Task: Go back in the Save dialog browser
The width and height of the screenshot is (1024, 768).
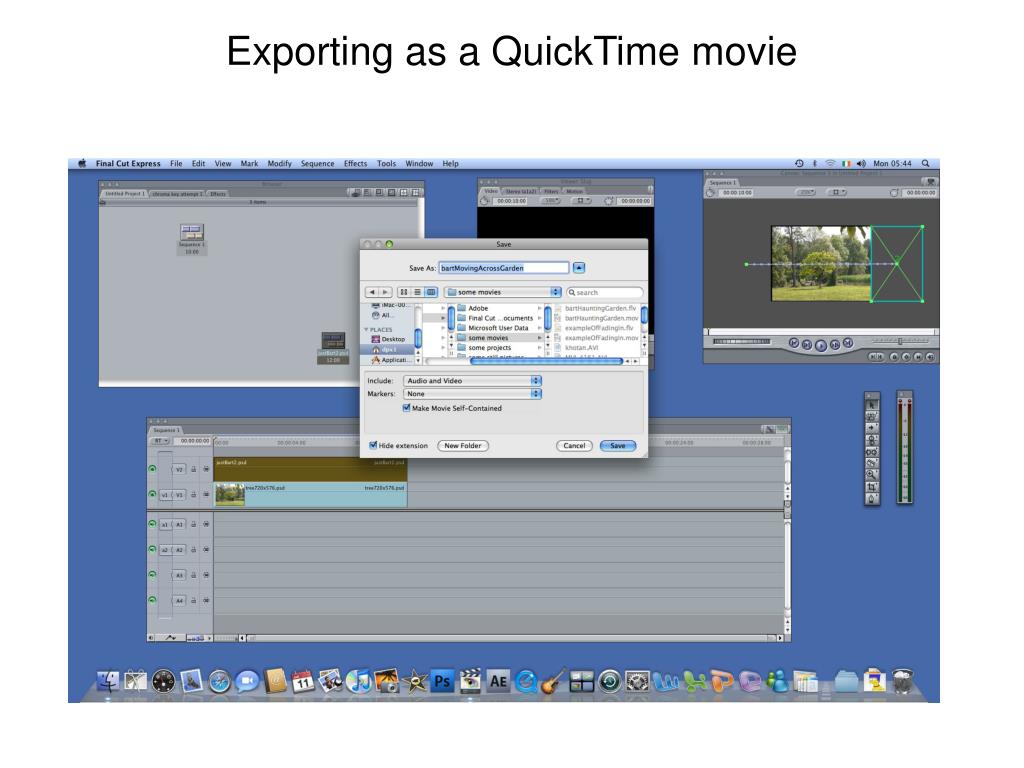Action: click(x=372, y=292)
